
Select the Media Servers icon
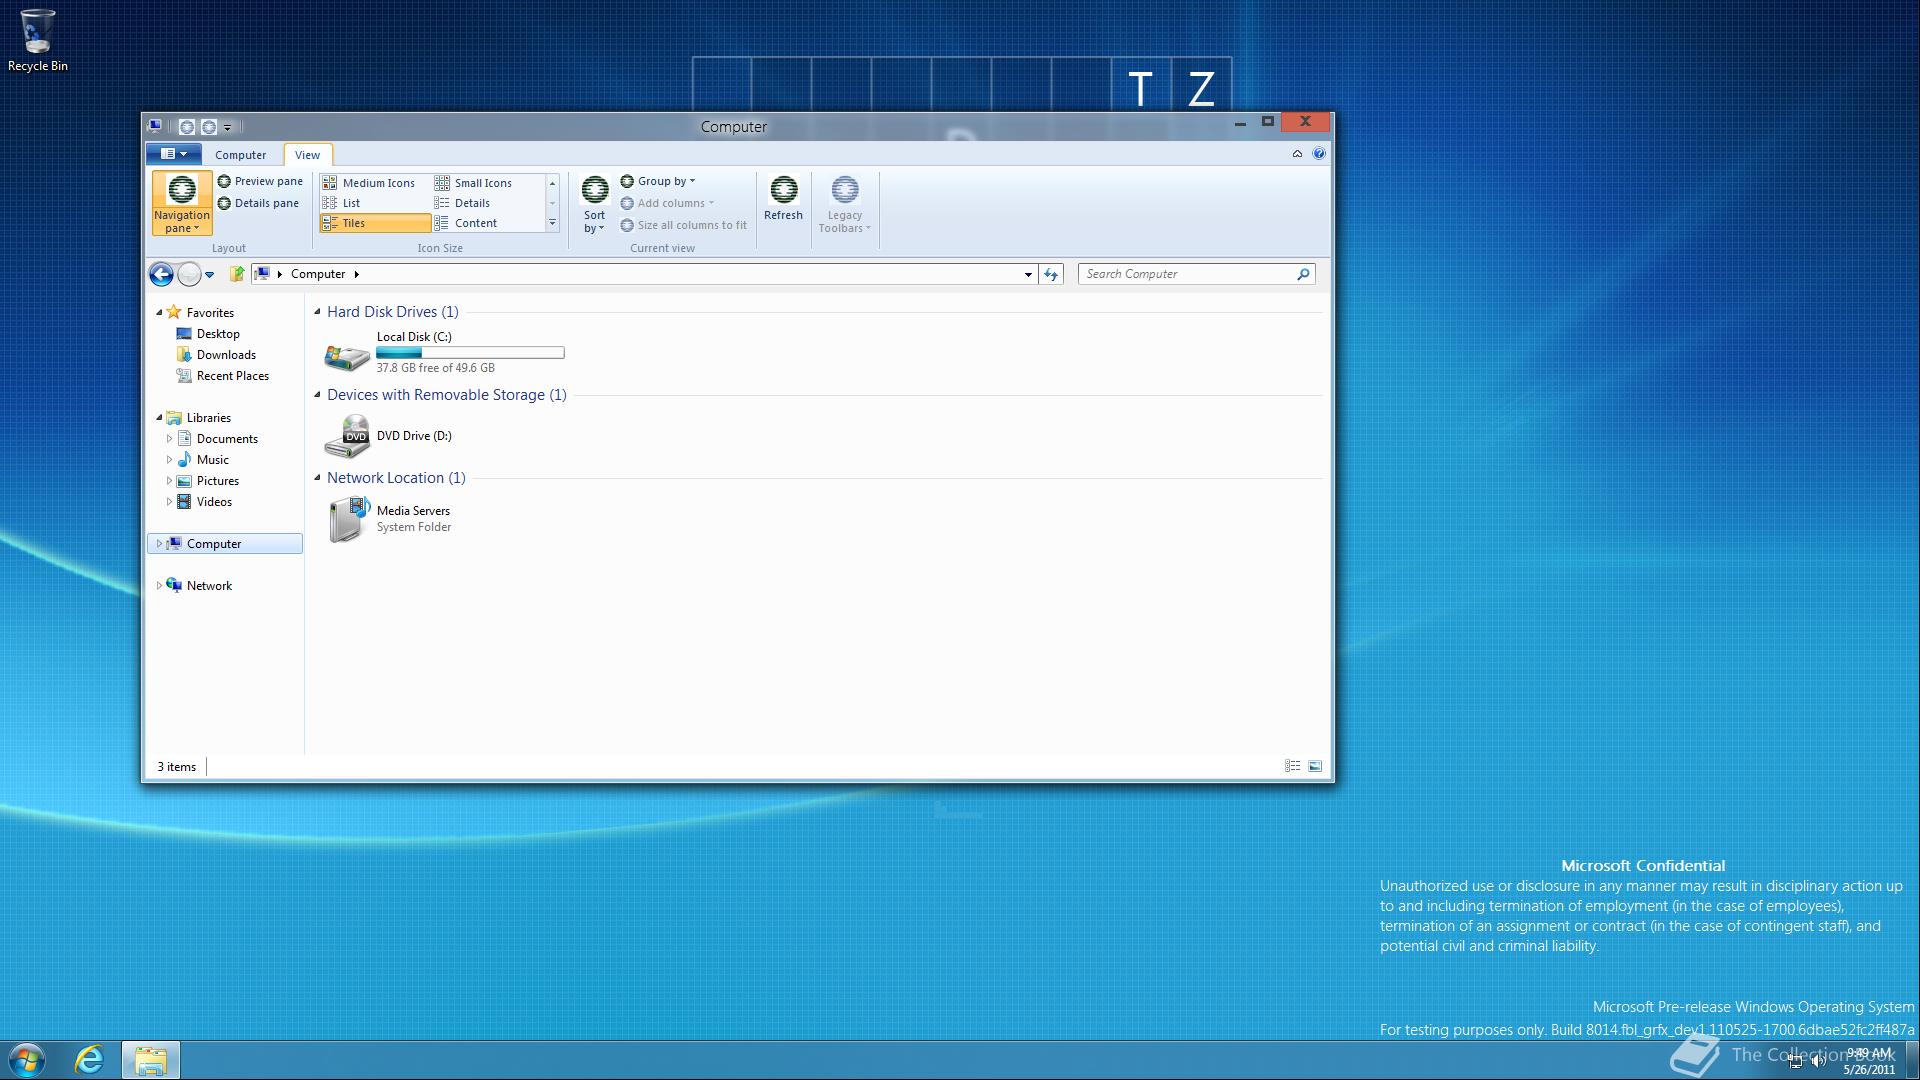pyautogui.click(x=348, y=520)
